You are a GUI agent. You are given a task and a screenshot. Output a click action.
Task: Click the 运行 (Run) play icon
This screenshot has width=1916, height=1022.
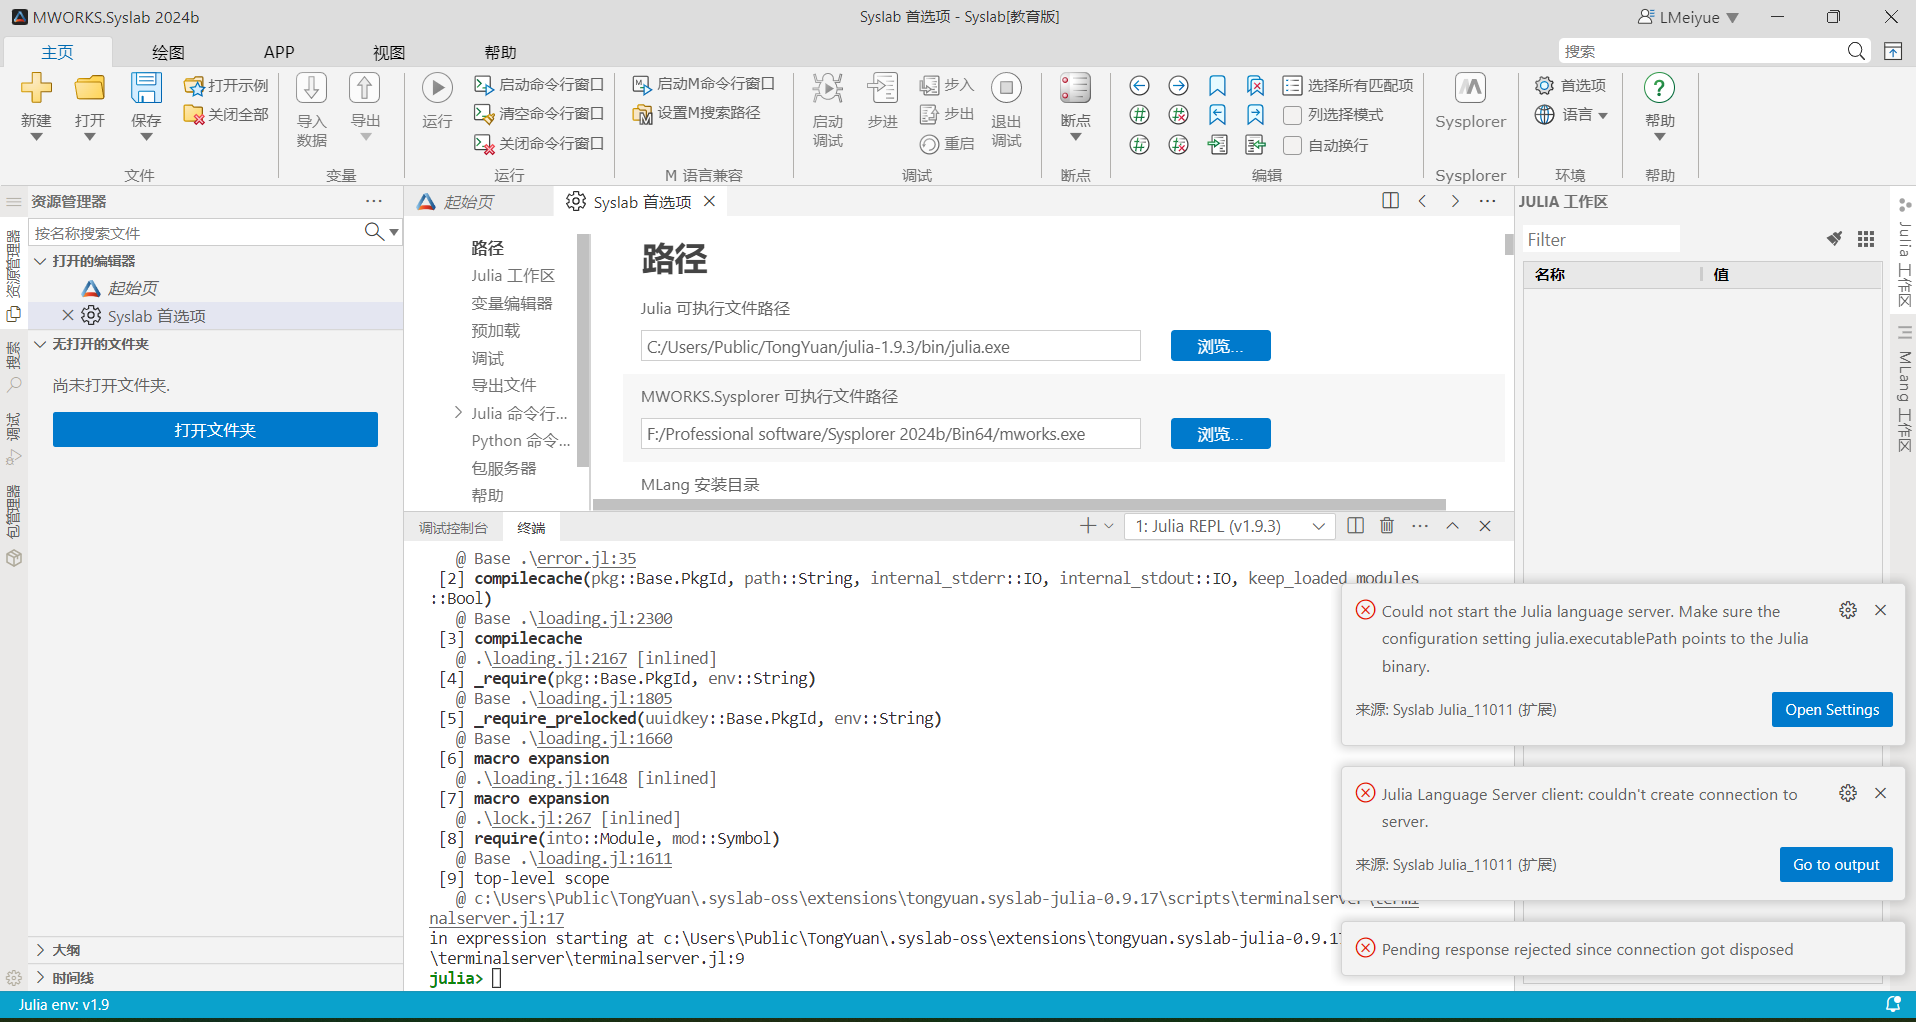437,88
